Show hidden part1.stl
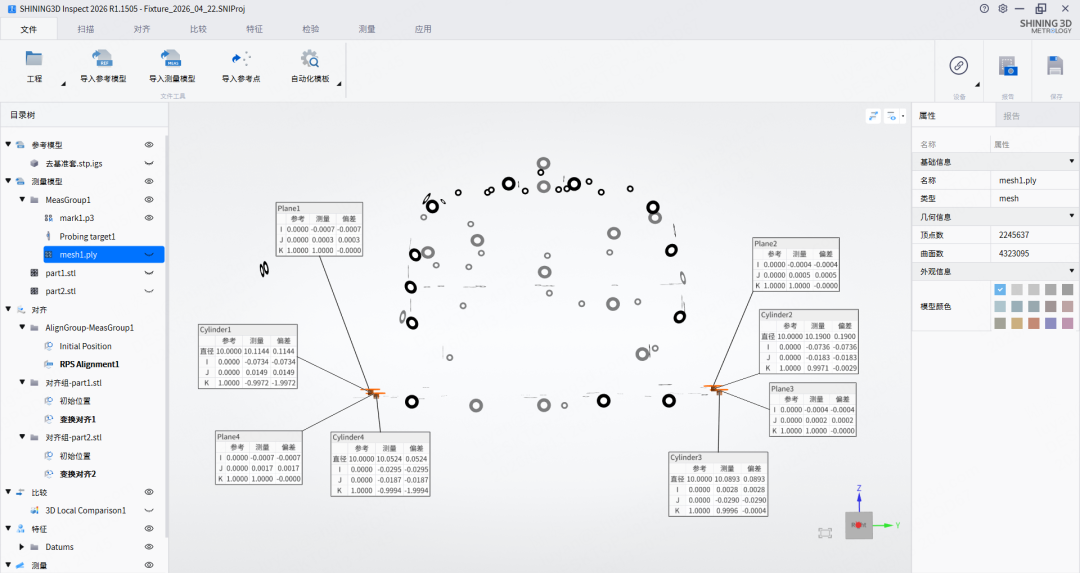 coord(148,273)
